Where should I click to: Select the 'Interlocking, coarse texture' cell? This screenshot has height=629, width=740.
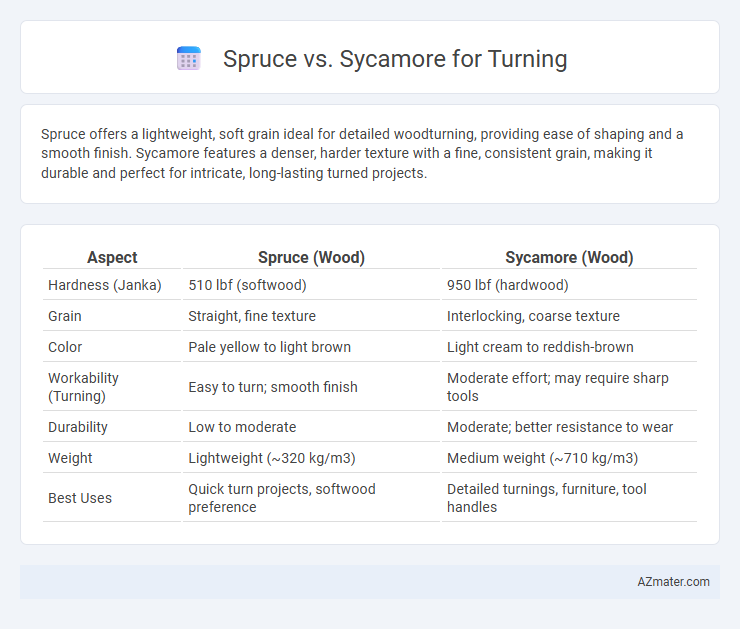pos(569,316)
